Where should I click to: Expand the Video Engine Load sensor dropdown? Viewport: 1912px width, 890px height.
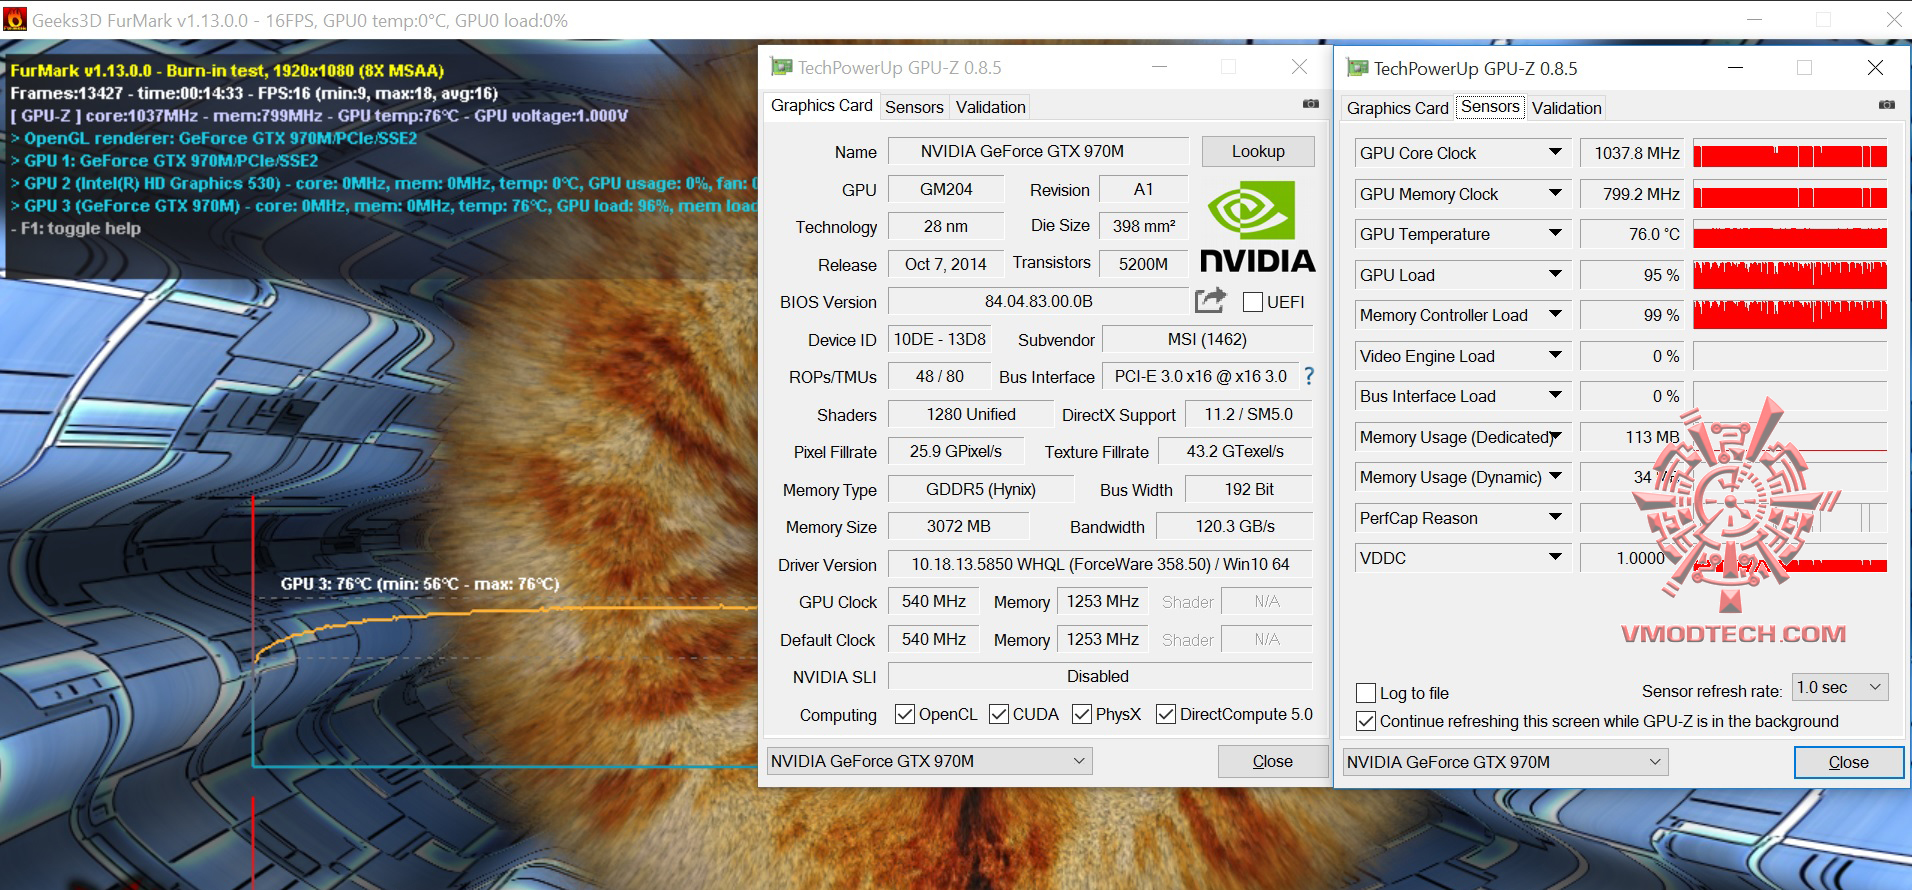tap(1555, 356)
